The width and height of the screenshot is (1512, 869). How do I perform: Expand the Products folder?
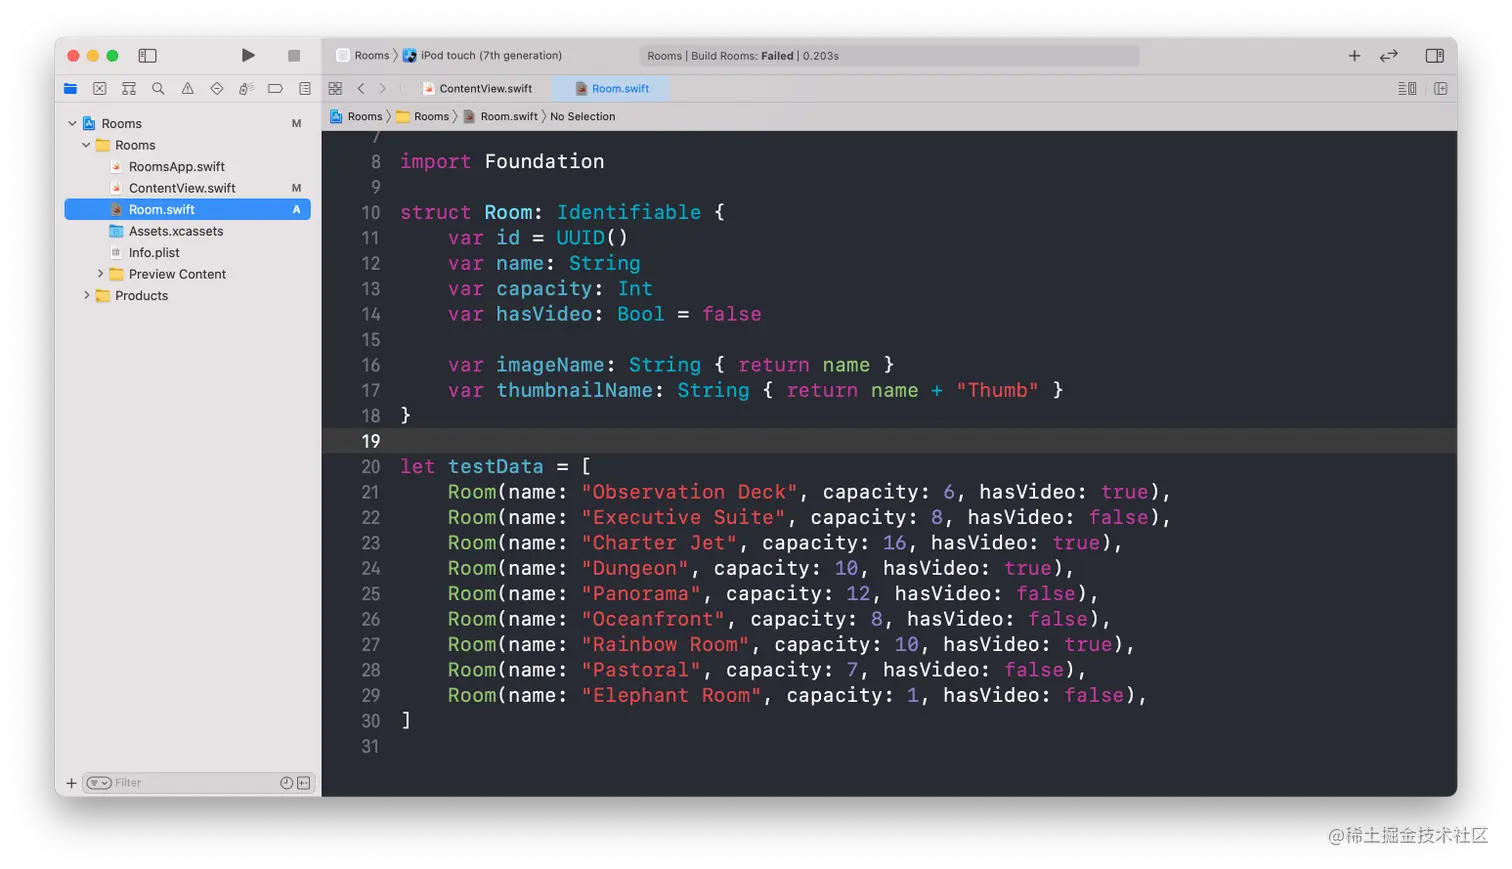[86, 296]
